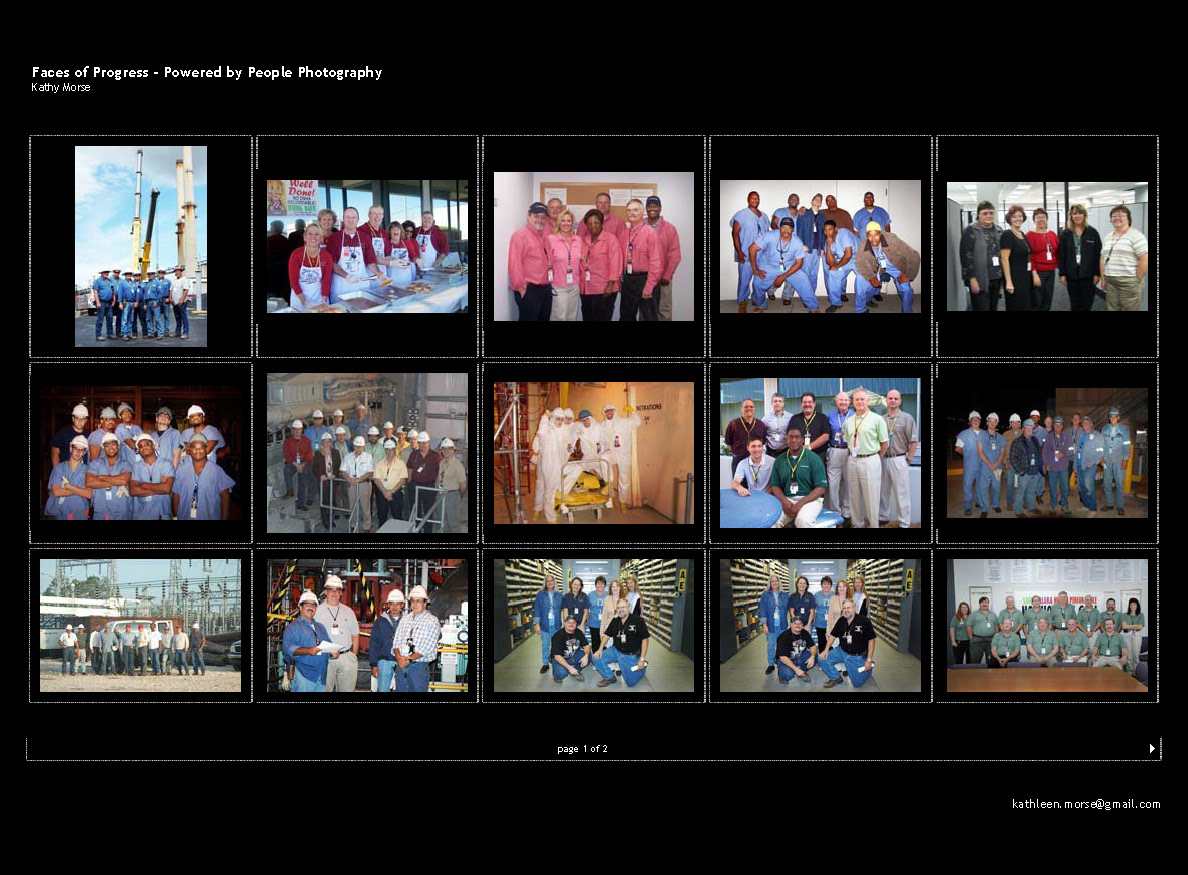The image size is (1188, 875).
Task: Open second storage aisle group thumbnail in fourth column
Action: (x=821, y=626)
